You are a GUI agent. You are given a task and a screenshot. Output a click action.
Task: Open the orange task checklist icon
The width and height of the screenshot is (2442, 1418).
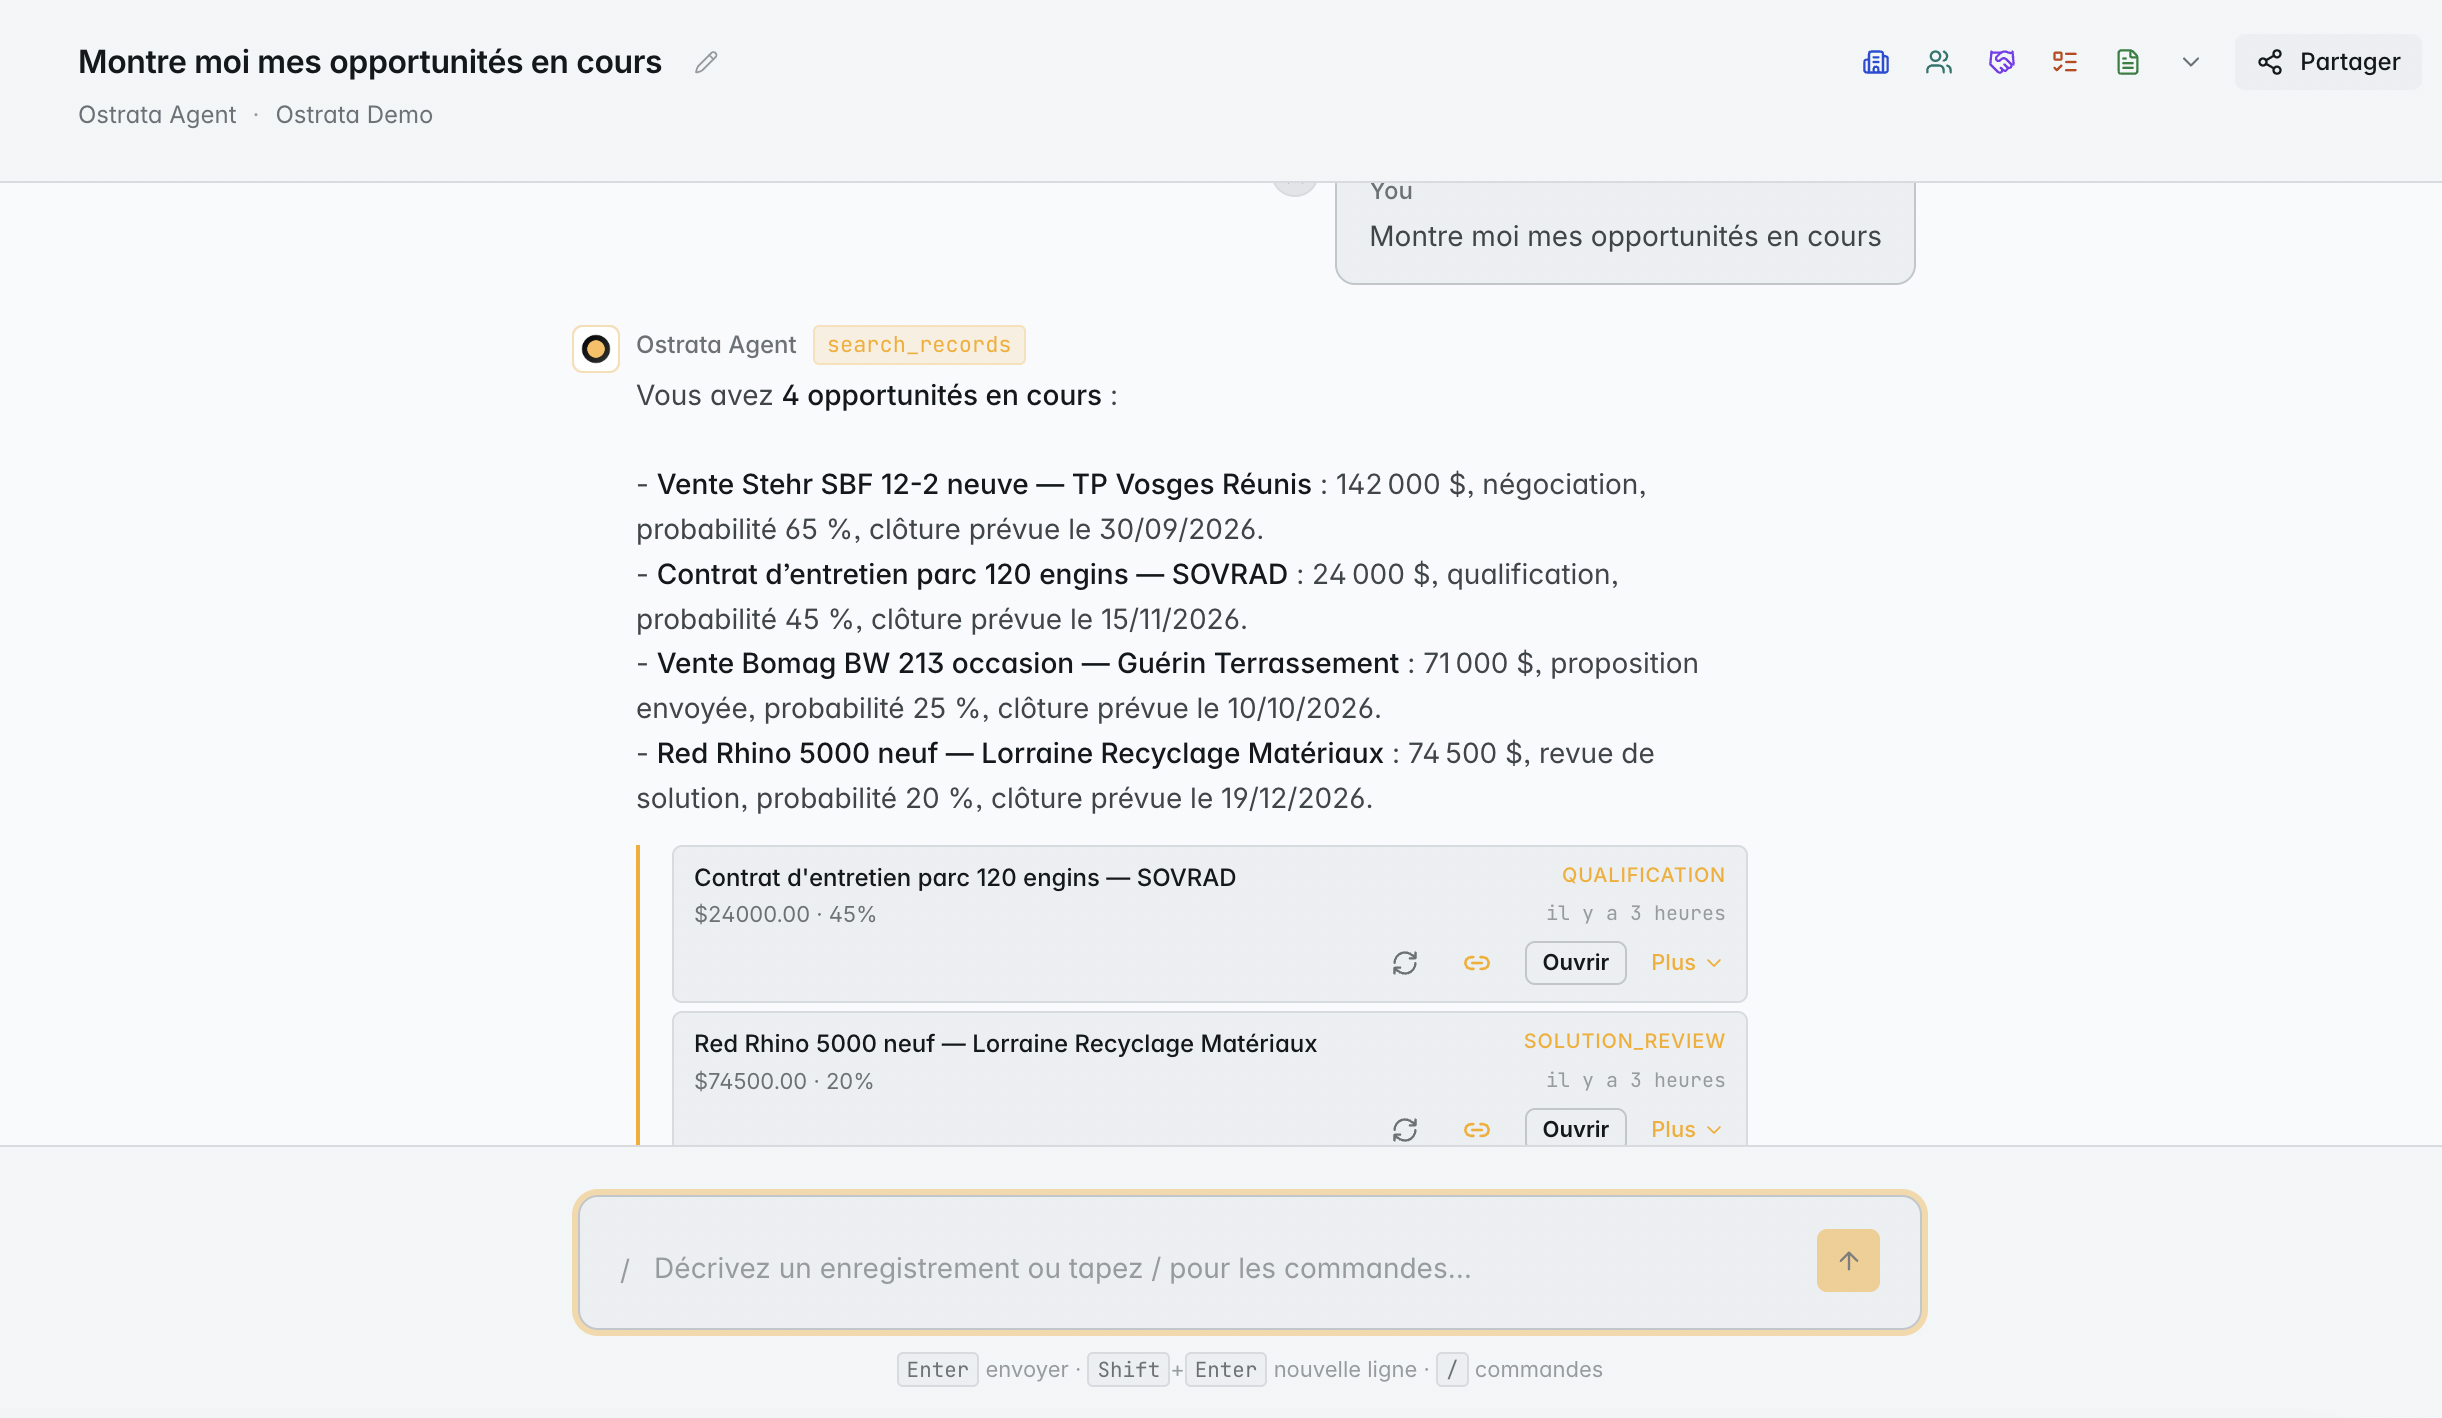(x=2064, y=62)
